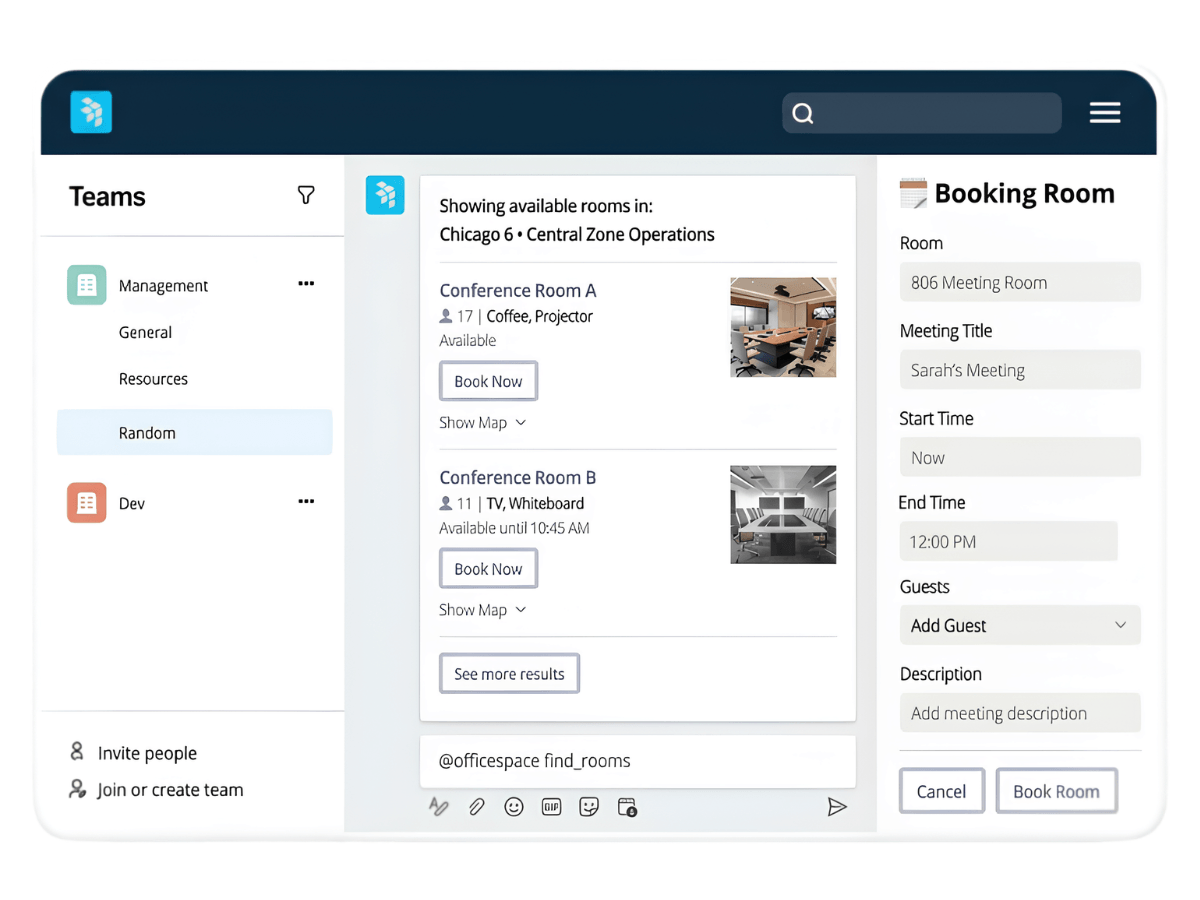Click the Start Time field showing Now

[1020, 457]
